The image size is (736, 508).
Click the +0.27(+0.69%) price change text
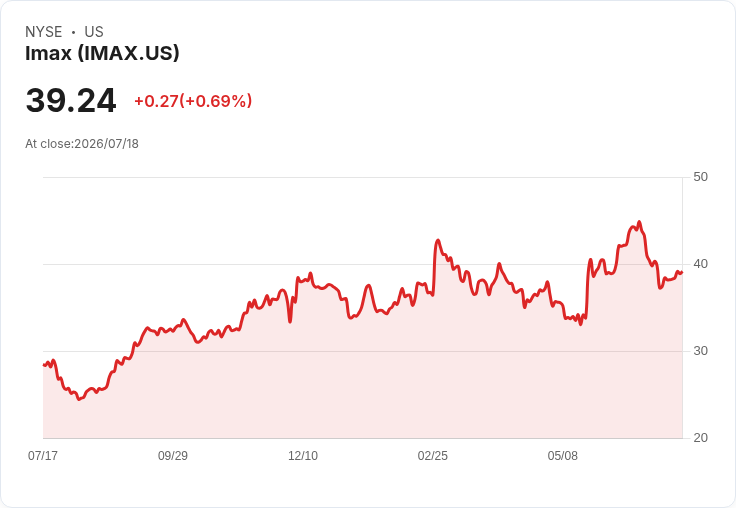coord(193,101)
